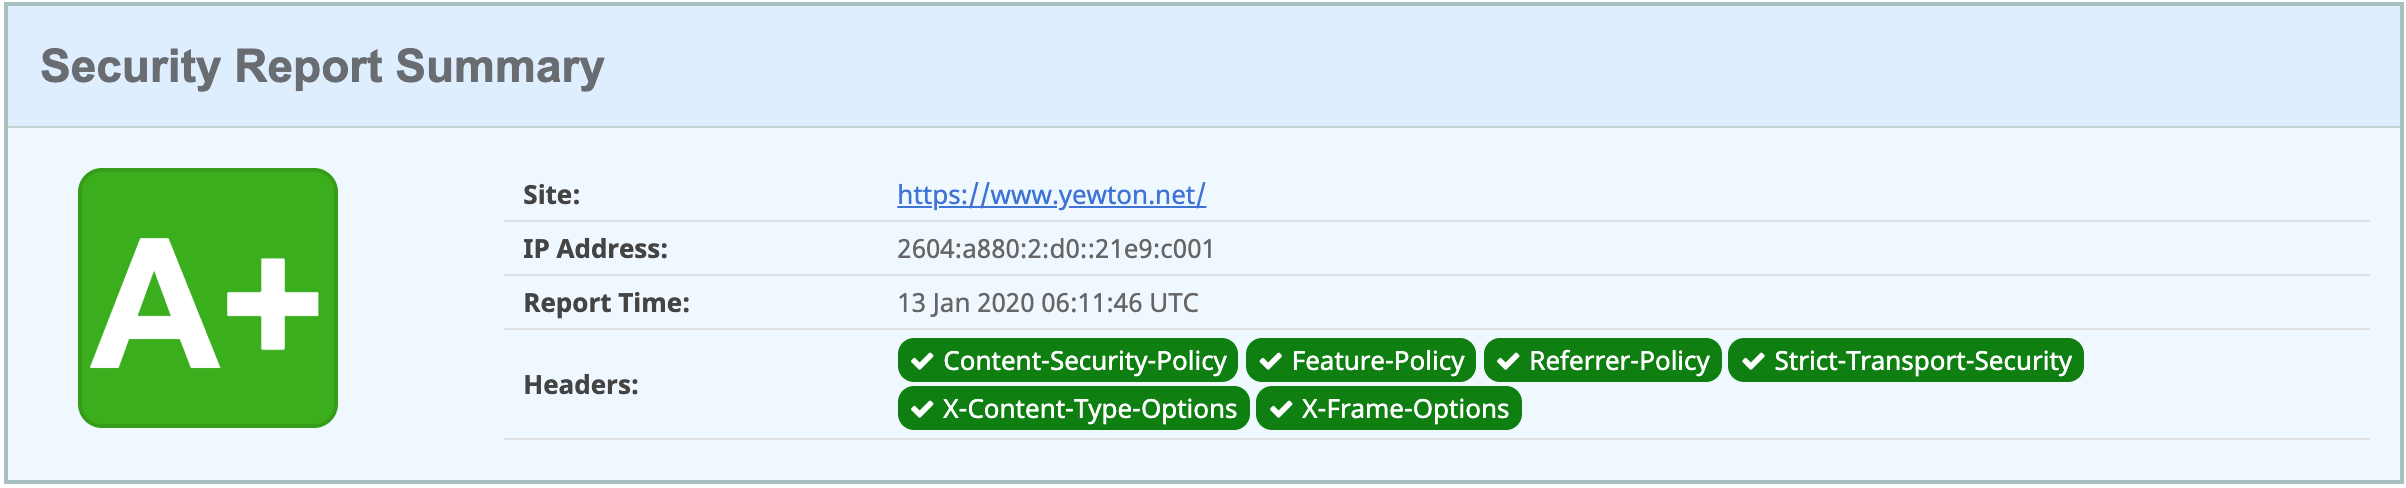2406x488 pixels.
Task: Click the Feature-Policy header badge
Action: click(1361, 360)
